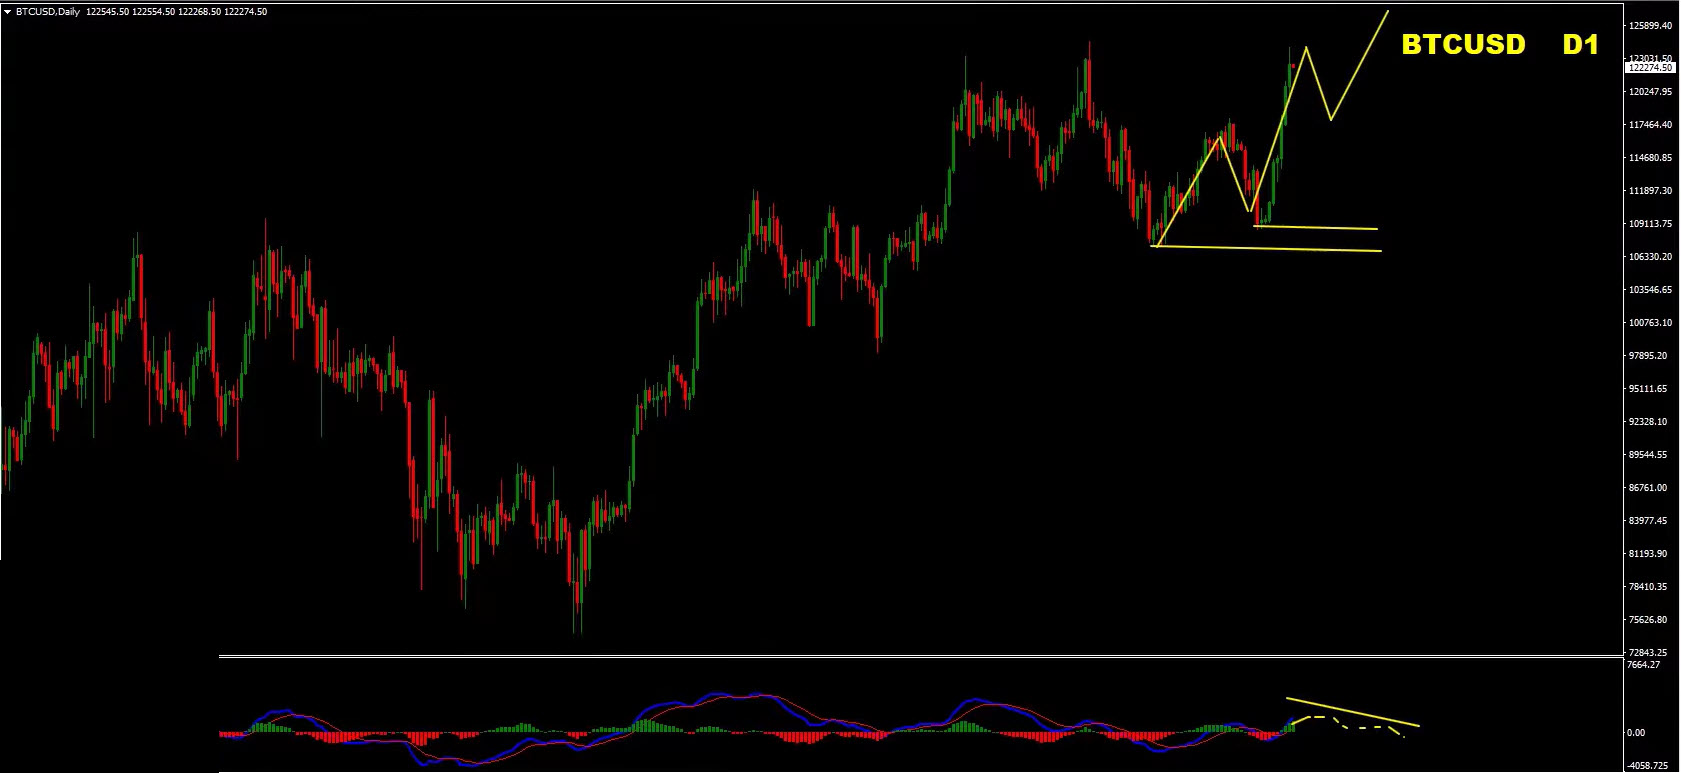Click the large yellow BTCUSD label

click(1463, 45)
